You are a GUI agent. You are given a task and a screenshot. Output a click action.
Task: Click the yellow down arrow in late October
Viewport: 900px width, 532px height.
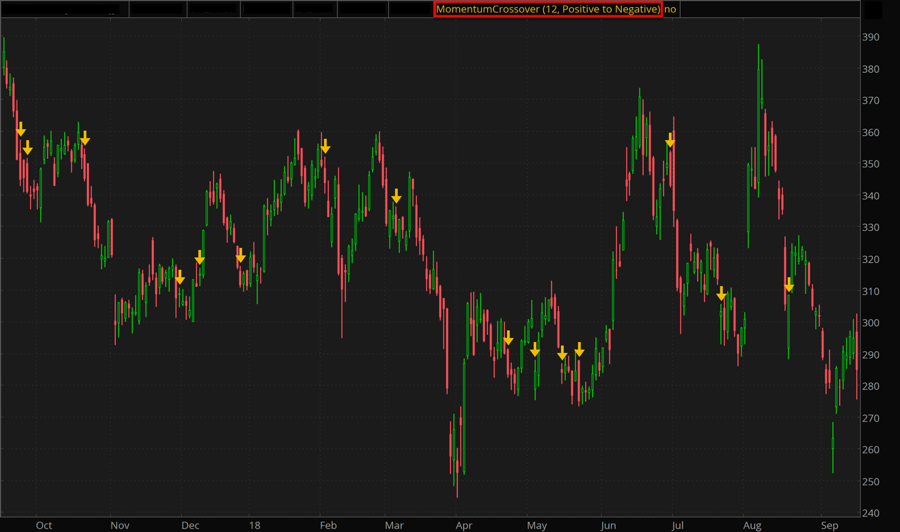pos(85,138)
